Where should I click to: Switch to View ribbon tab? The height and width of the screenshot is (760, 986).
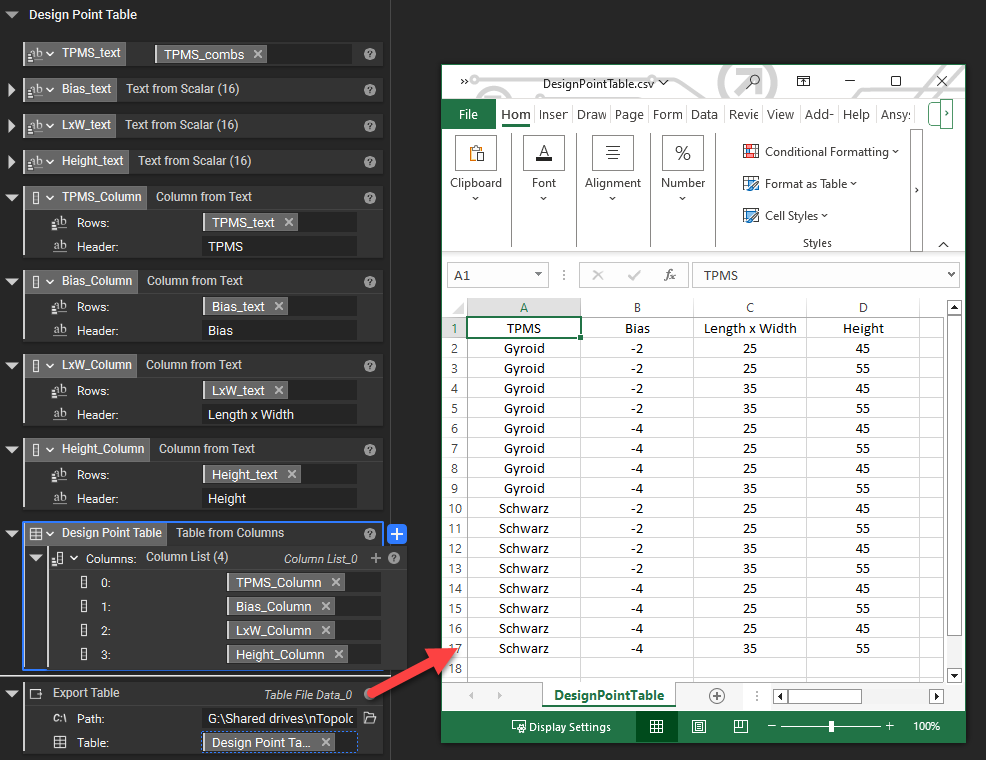pos(780,114)
